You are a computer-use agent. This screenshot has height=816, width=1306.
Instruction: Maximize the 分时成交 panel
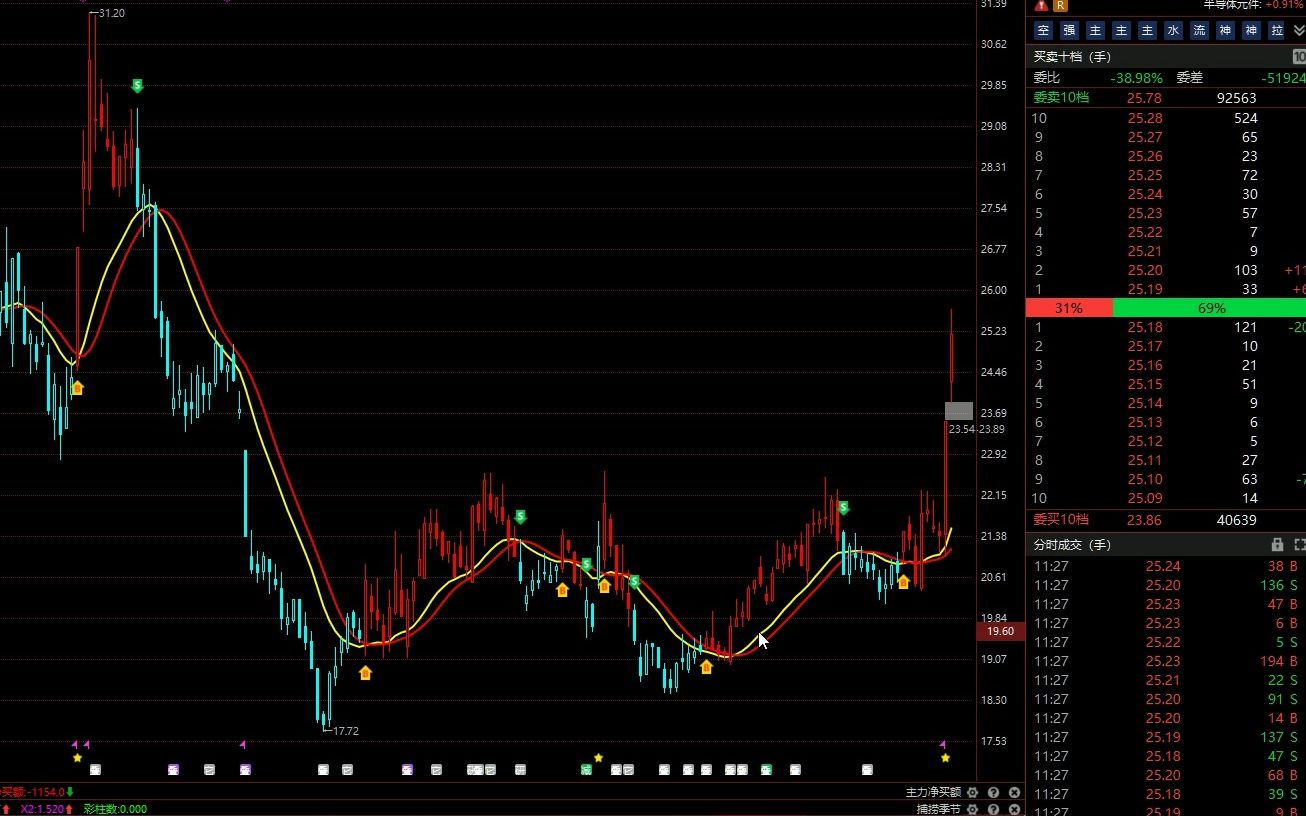(1299, 545)
